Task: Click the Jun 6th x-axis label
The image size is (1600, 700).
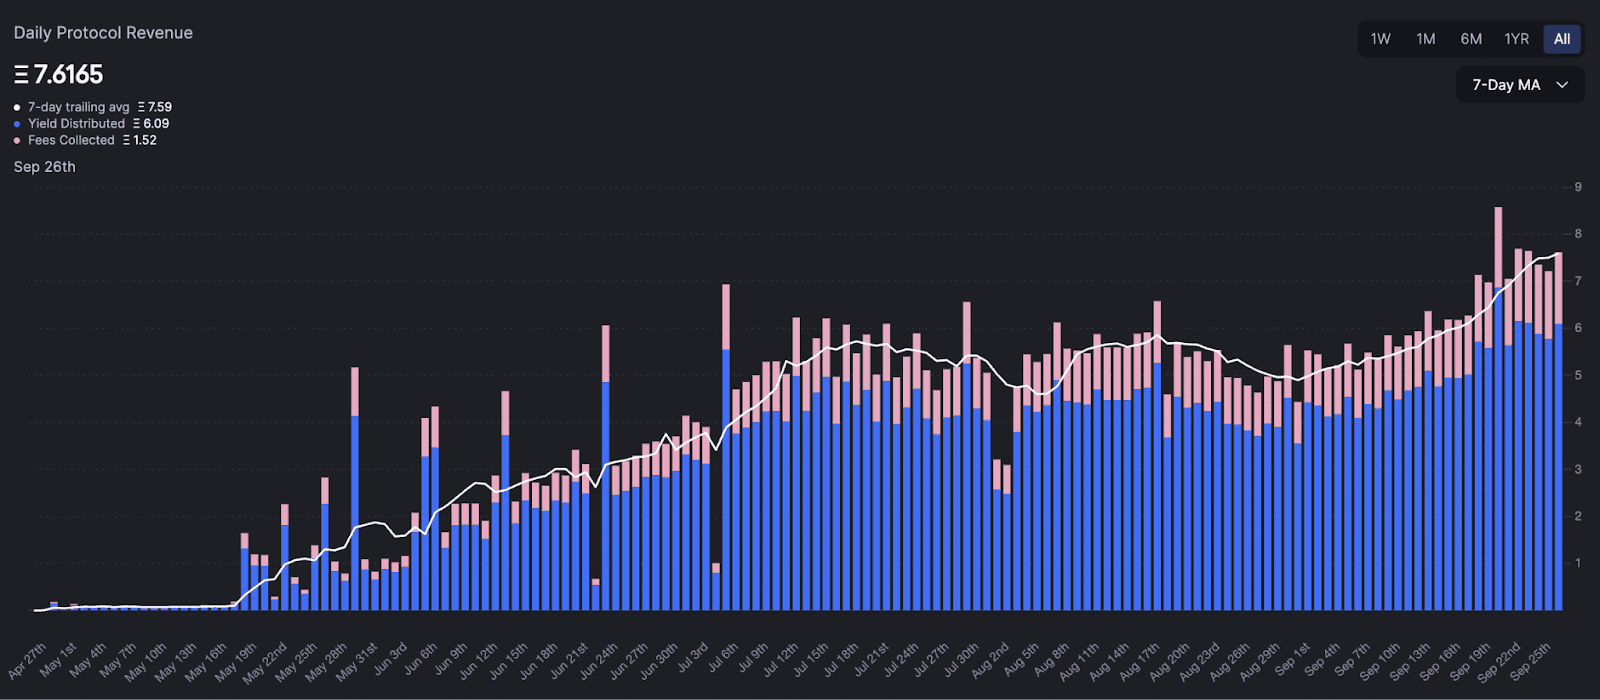Action: (x=421, y=659)
